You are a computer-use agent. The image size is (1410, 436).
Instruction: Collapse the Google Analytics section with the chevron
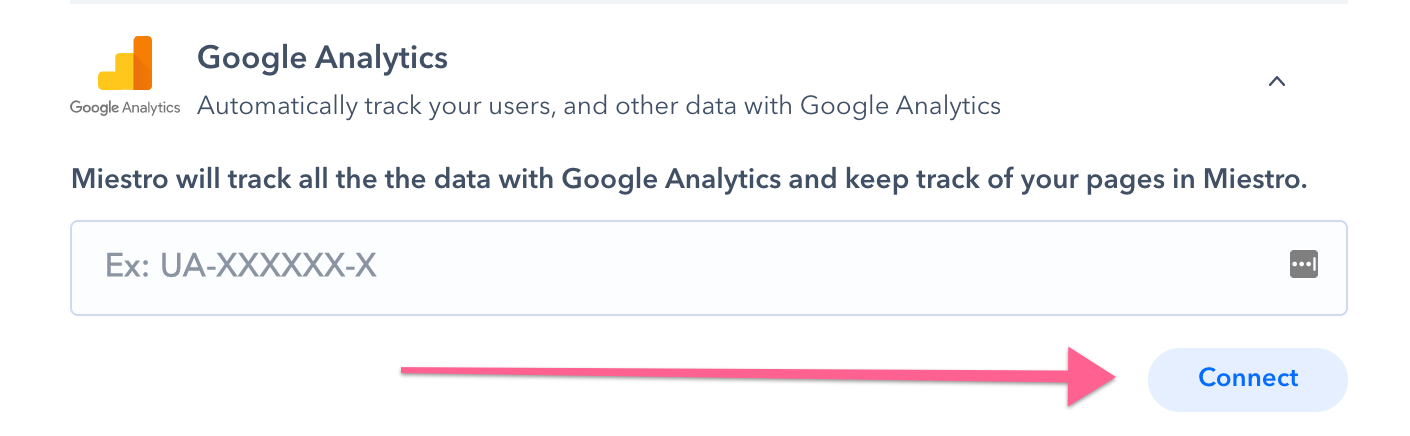(x=1276, y=82)
